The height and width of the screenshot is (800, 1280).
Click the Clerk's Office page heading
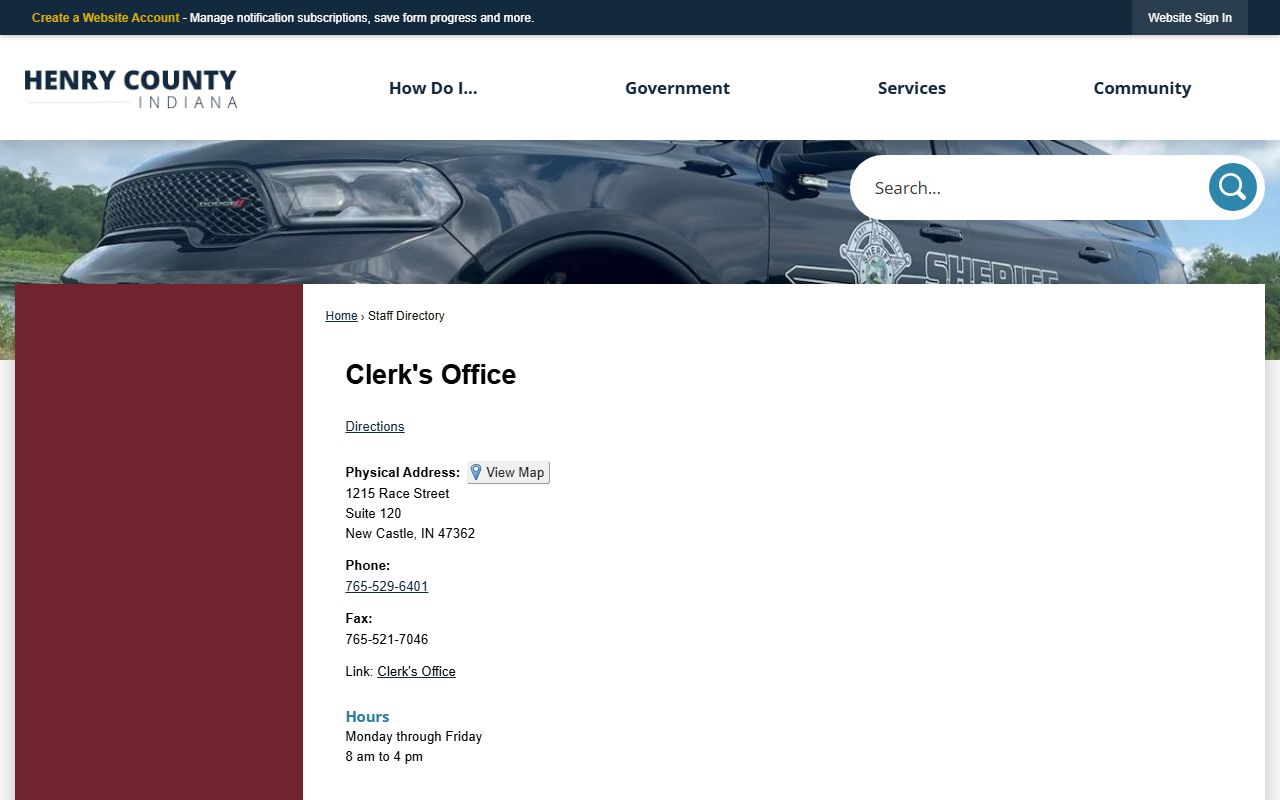tap(431, 374)
